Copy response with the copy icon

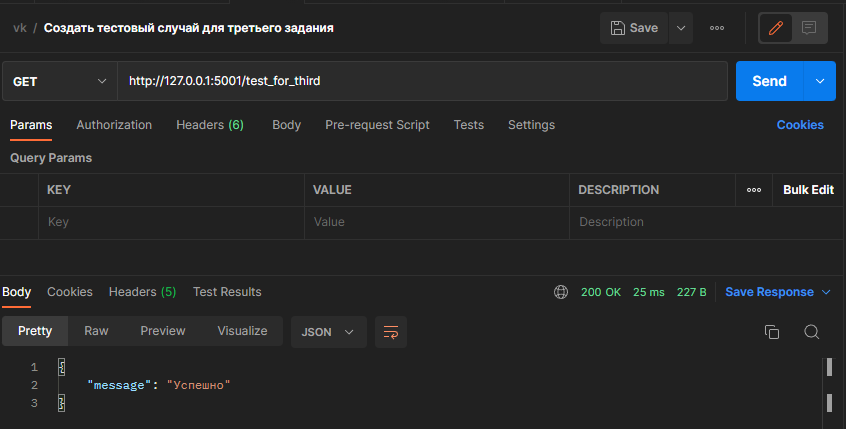(x=772, y=332)
